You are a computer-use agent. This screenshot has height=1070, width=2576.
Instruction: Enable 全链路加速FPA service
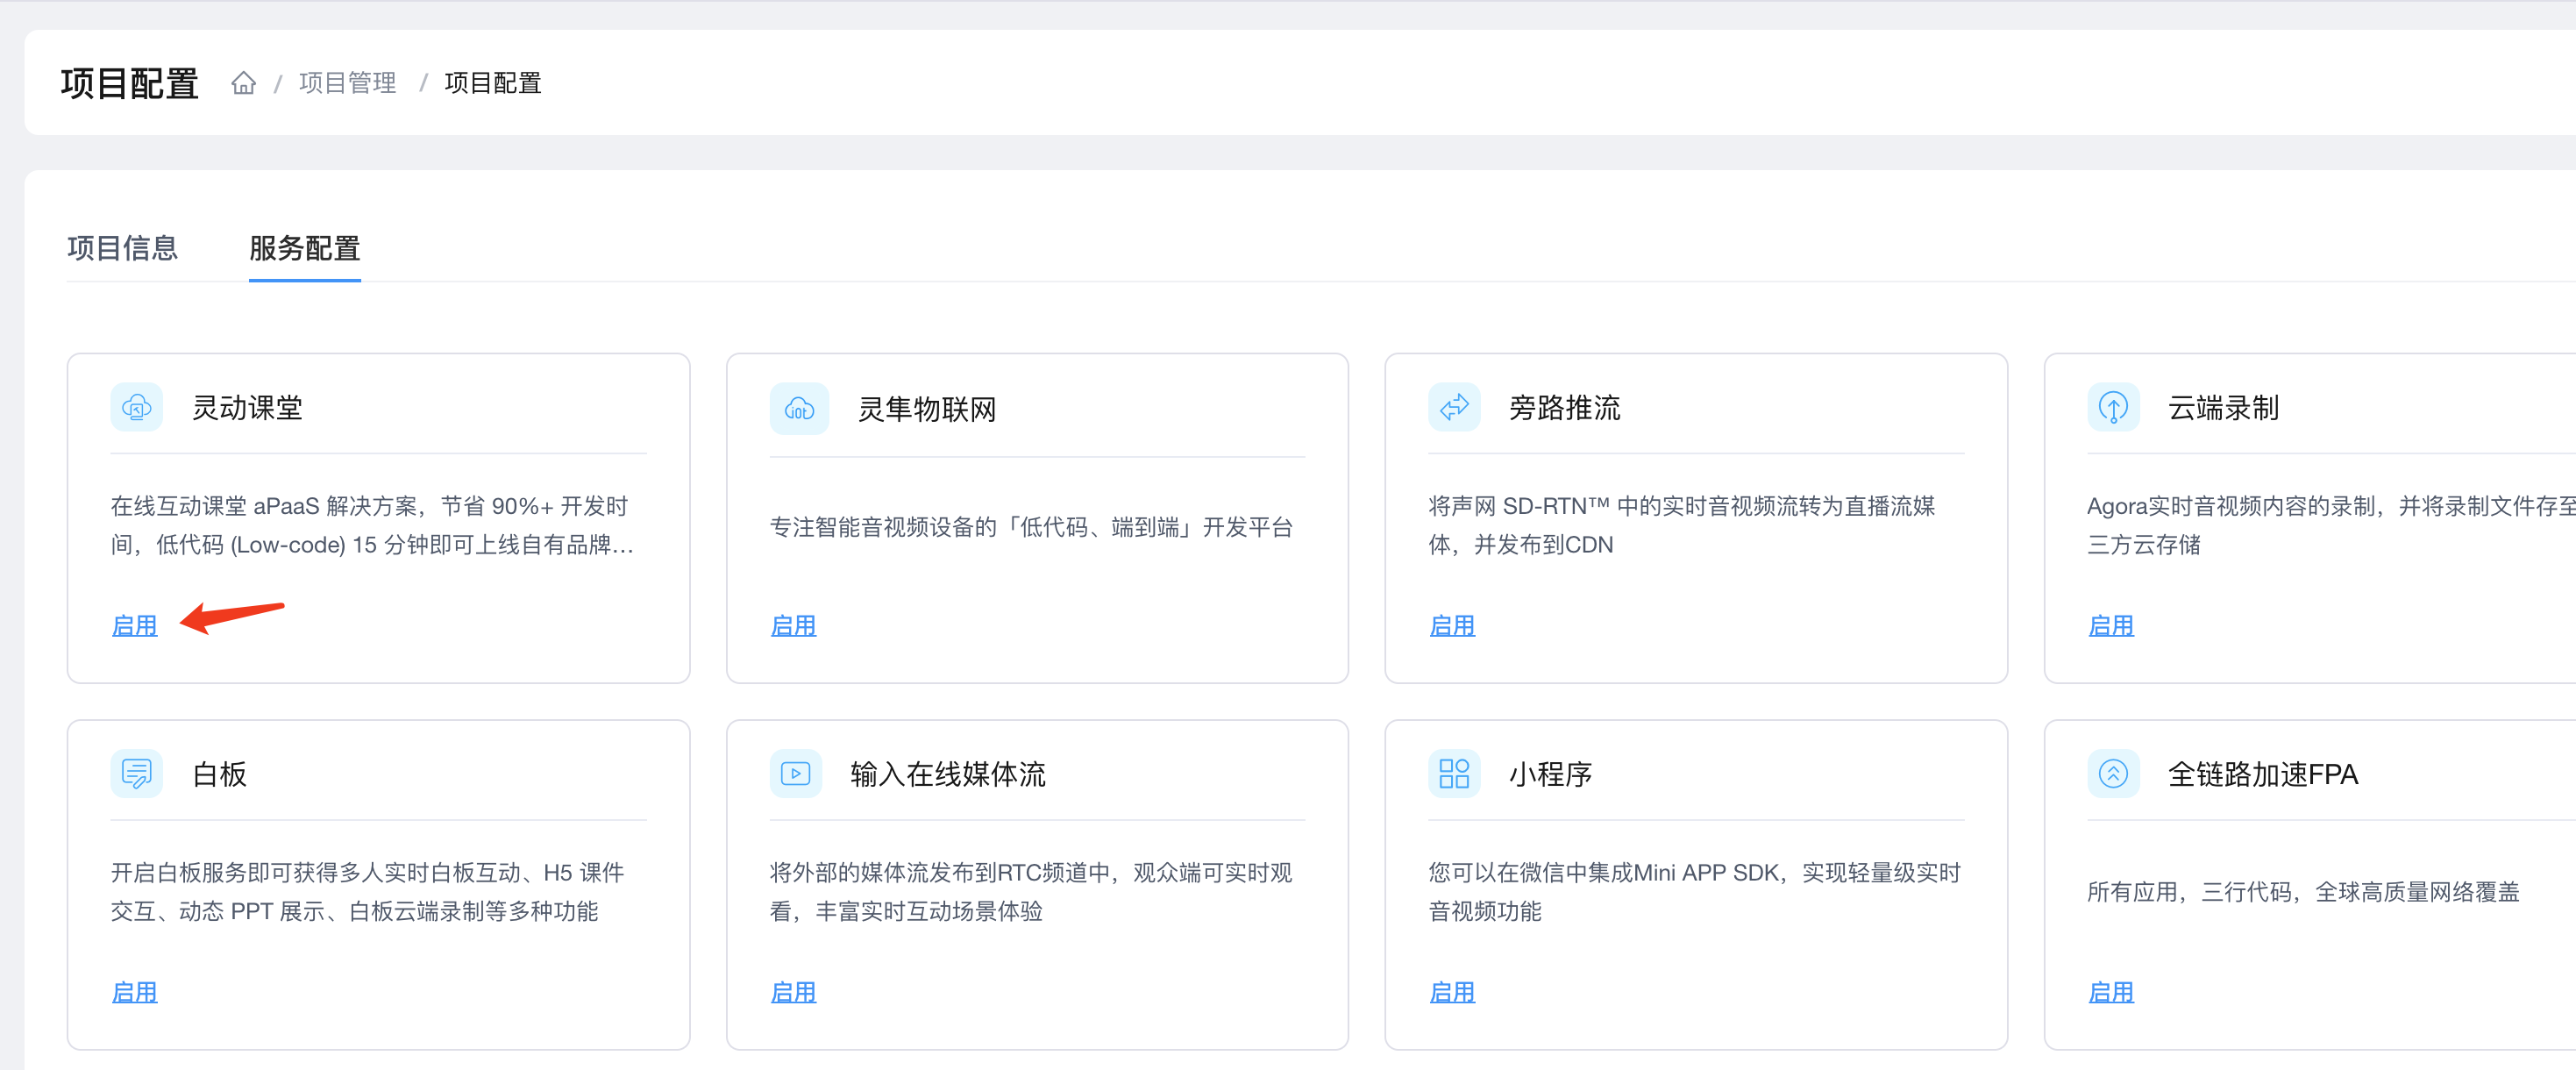click(2111, 992)
